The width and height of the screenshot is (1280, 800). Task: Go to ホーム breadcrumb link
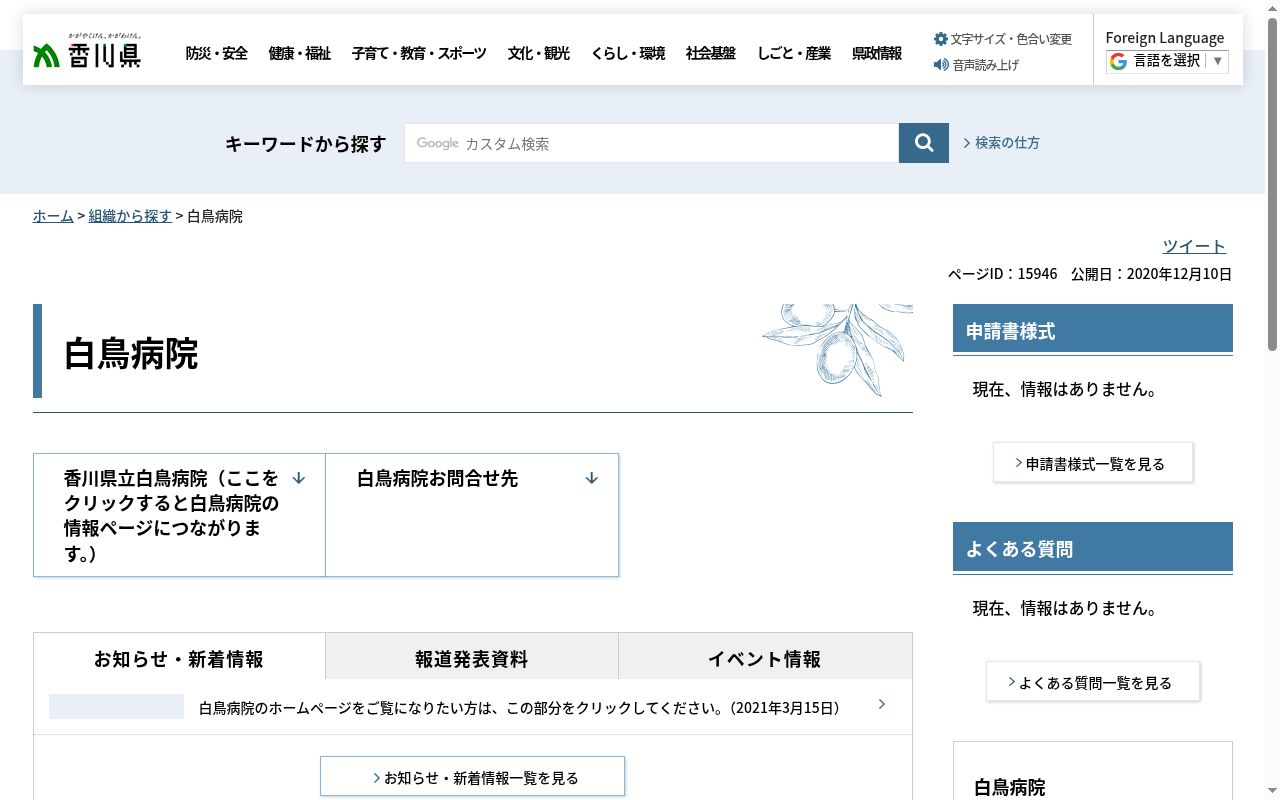click(x=53, y=216)
